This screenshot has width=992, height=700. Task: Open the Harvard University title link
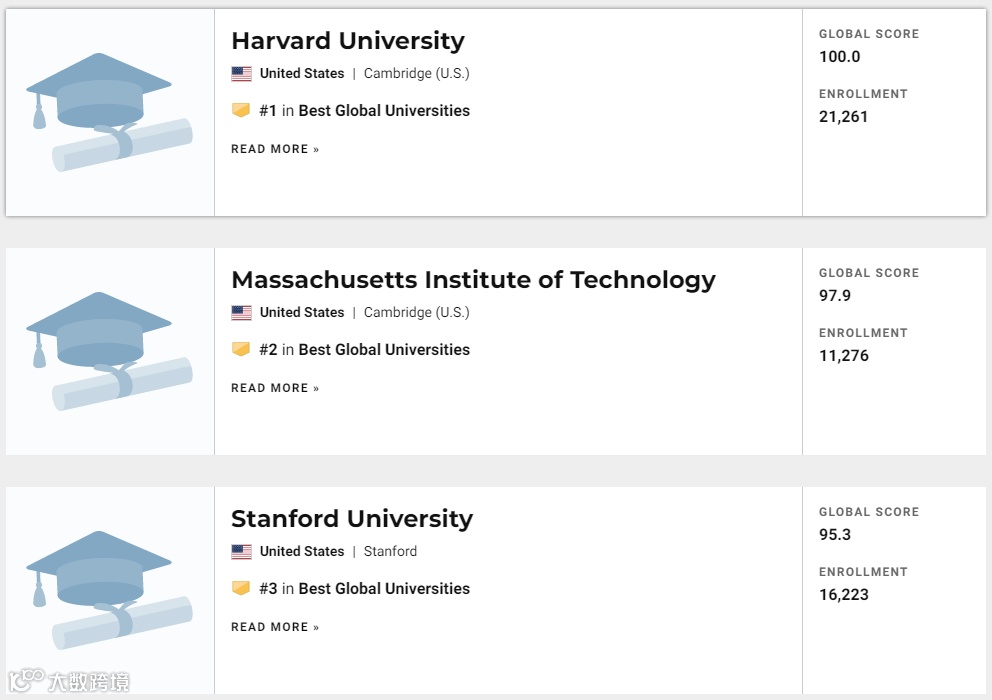(348, 41)
